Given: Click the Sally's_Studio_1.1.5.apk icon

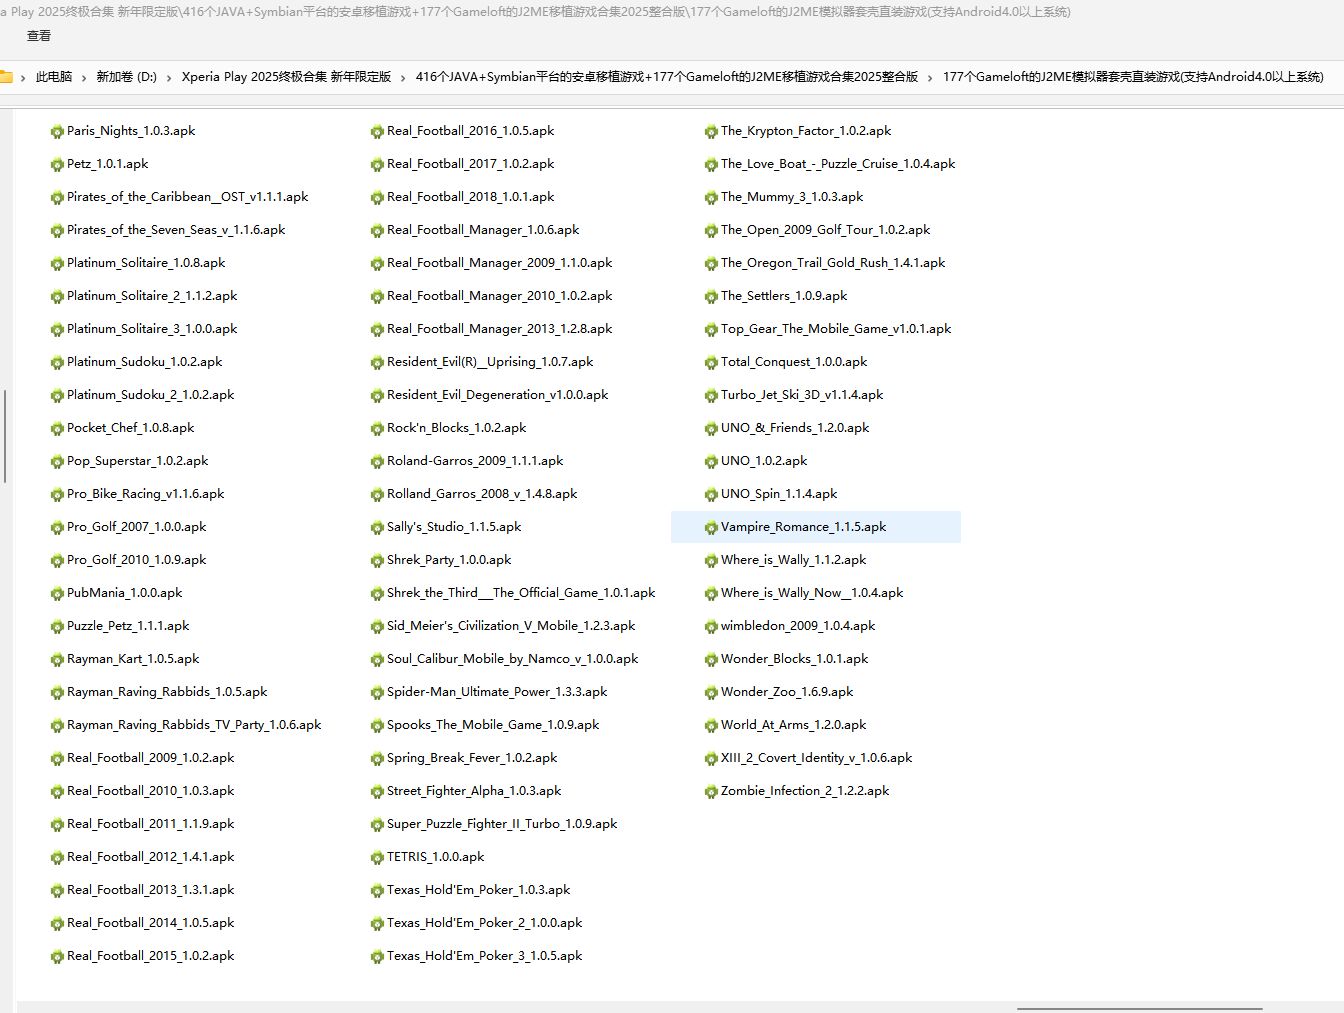Looking at the screenshot, I should click(377, 527).
